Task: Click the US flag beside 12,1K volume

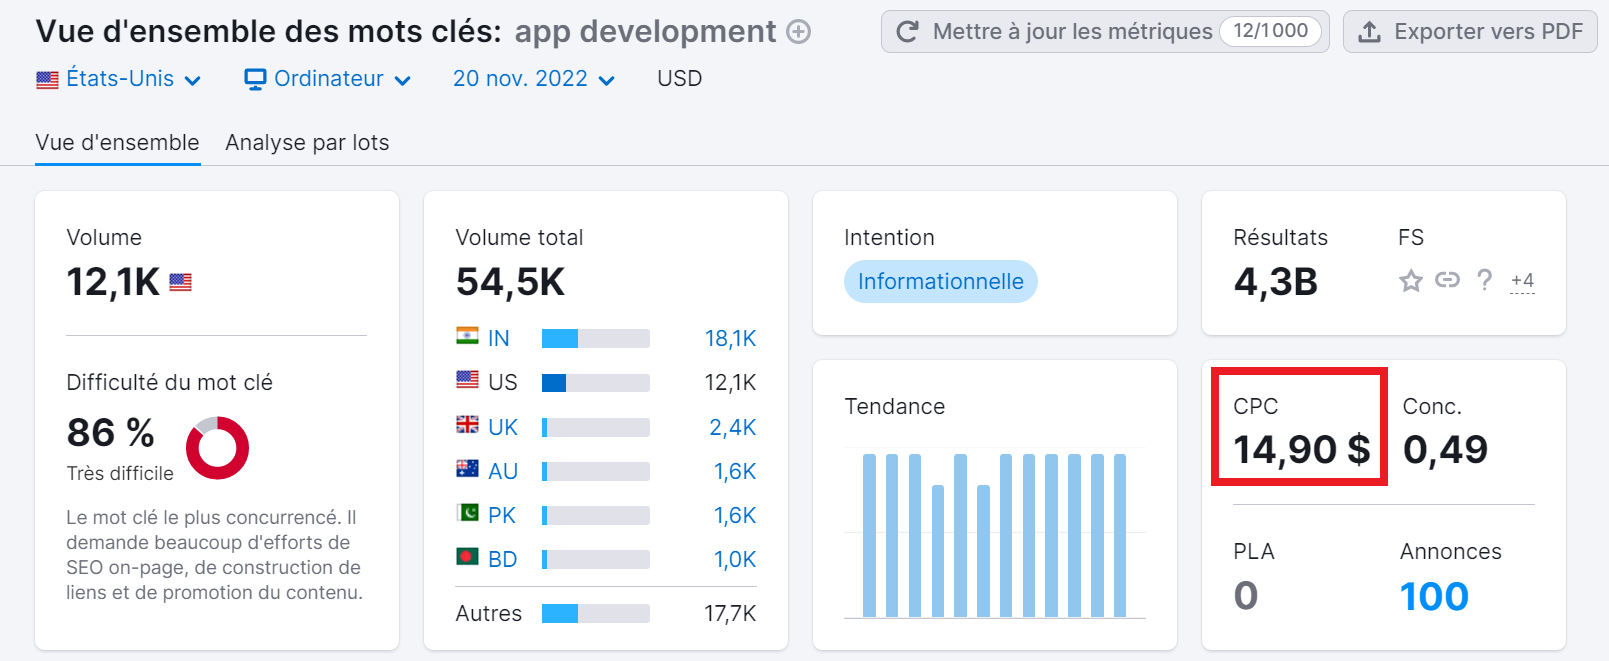Action: click(x=180, y=283)
